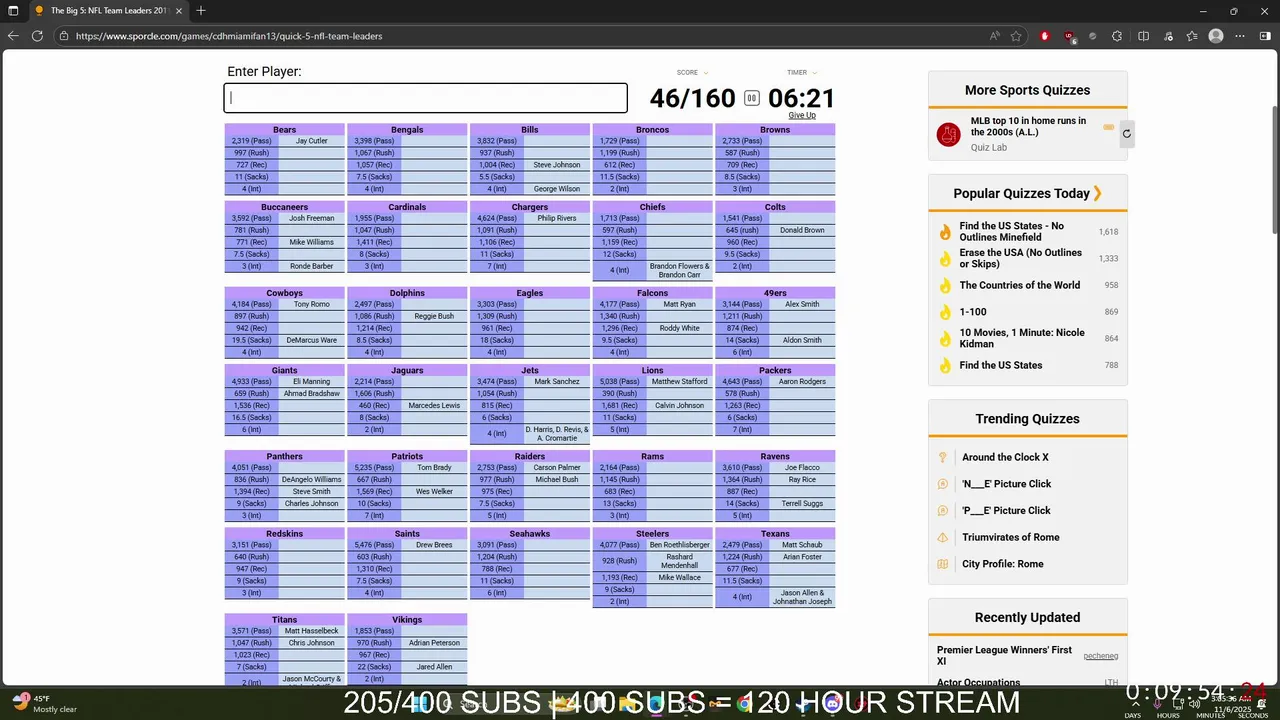Viewport: 1280px width, 720px height.
Task: Click the sporcle URL in address bar
Action: pyautogui.click(x=229, y=36)
